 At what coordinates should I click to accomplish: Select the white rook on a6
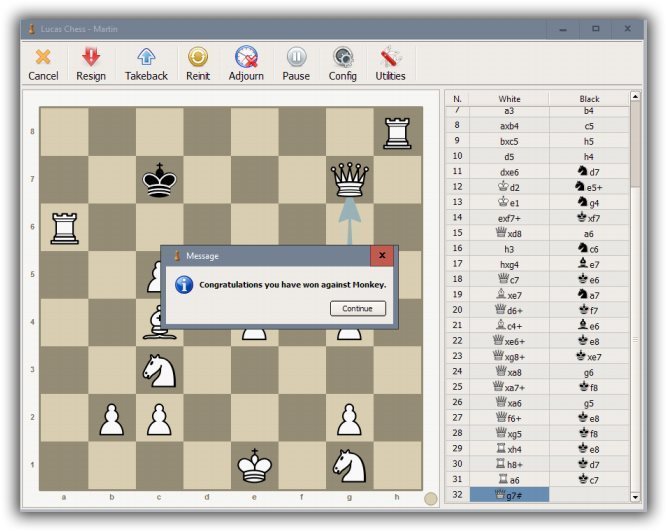pos(65,228)
